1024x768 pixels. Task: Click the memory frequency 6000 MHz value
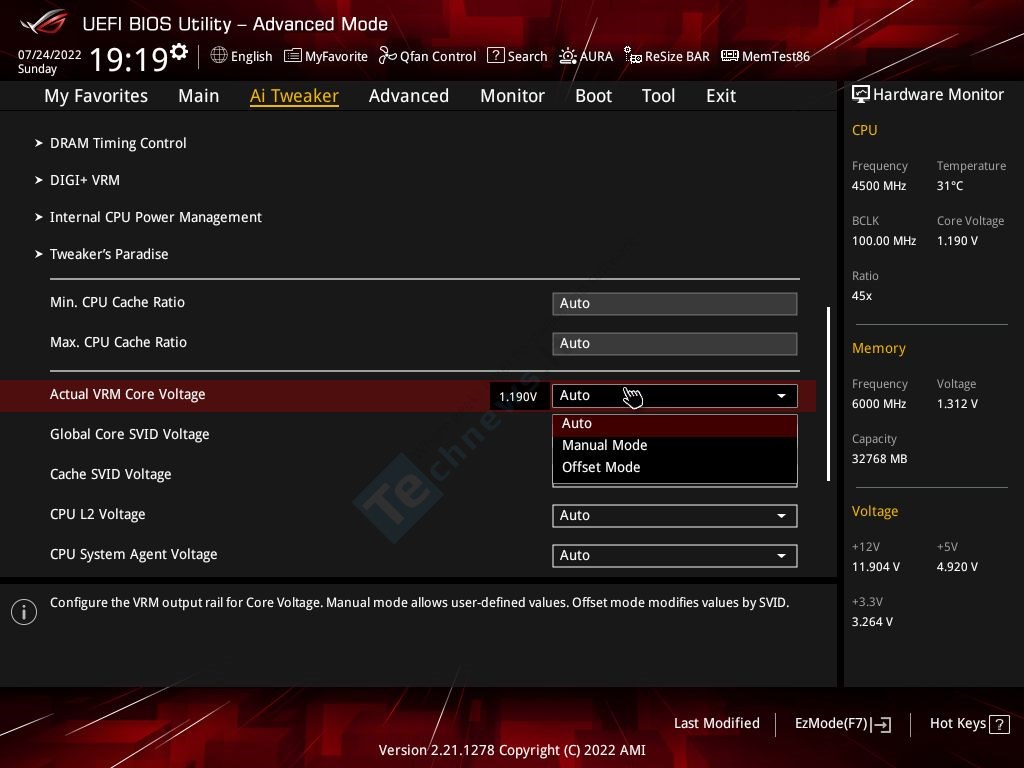pos(878,404)
